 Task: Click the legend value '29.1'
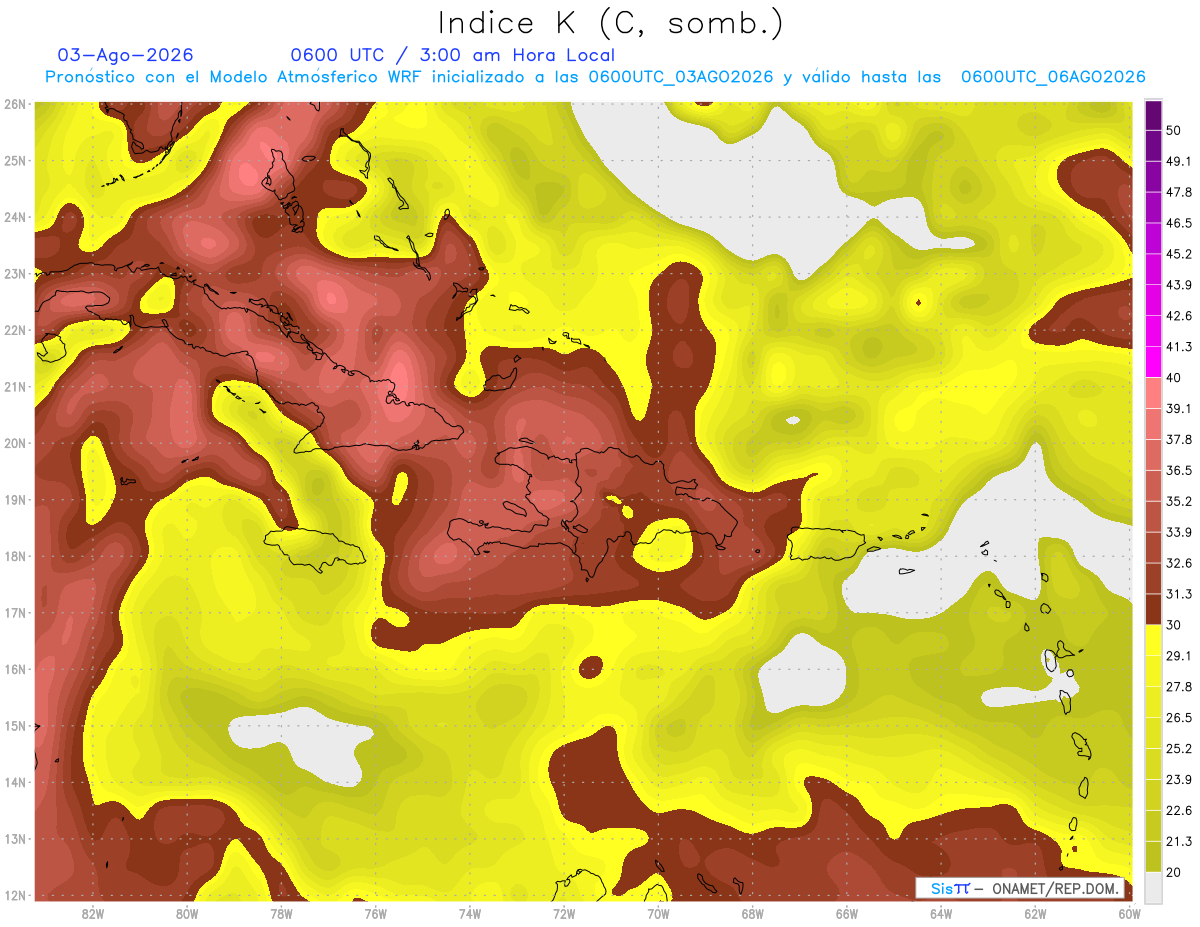[x=1179, y=656]
